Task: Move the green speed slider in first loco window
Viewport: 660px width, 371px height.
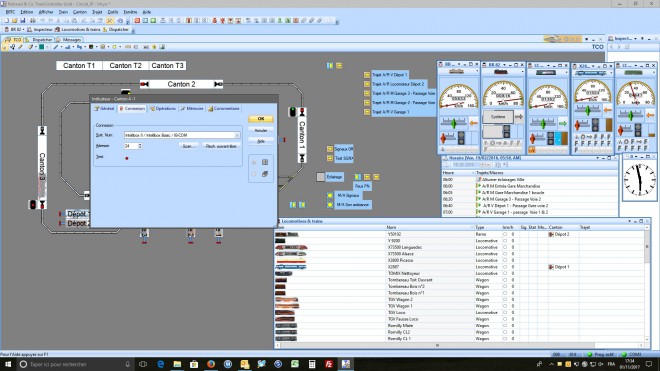Action: point(454,123)
